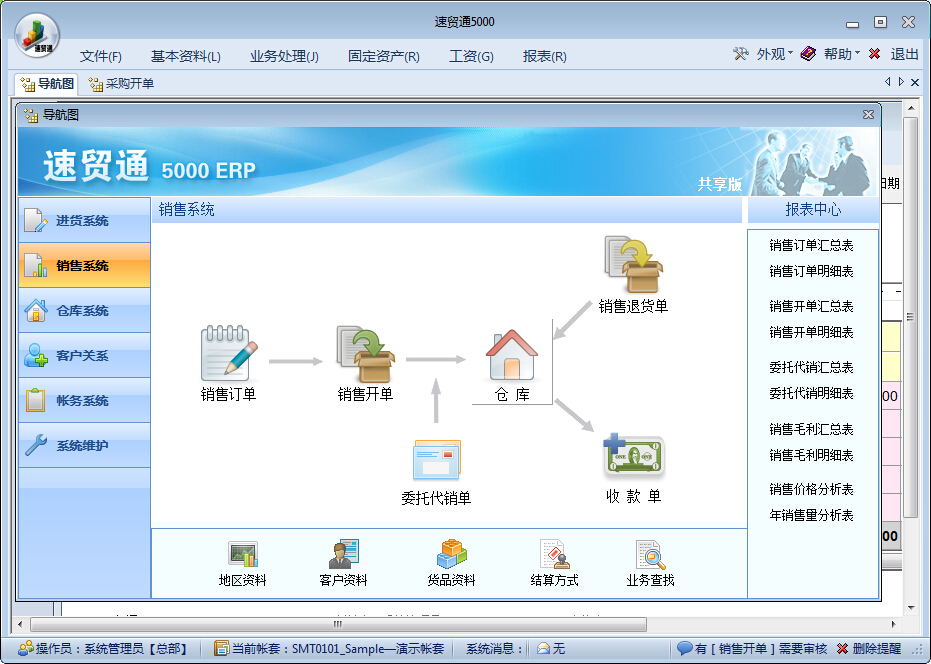
Task: Click the tab scroll left arrow
Action: (x=888, y=82)
